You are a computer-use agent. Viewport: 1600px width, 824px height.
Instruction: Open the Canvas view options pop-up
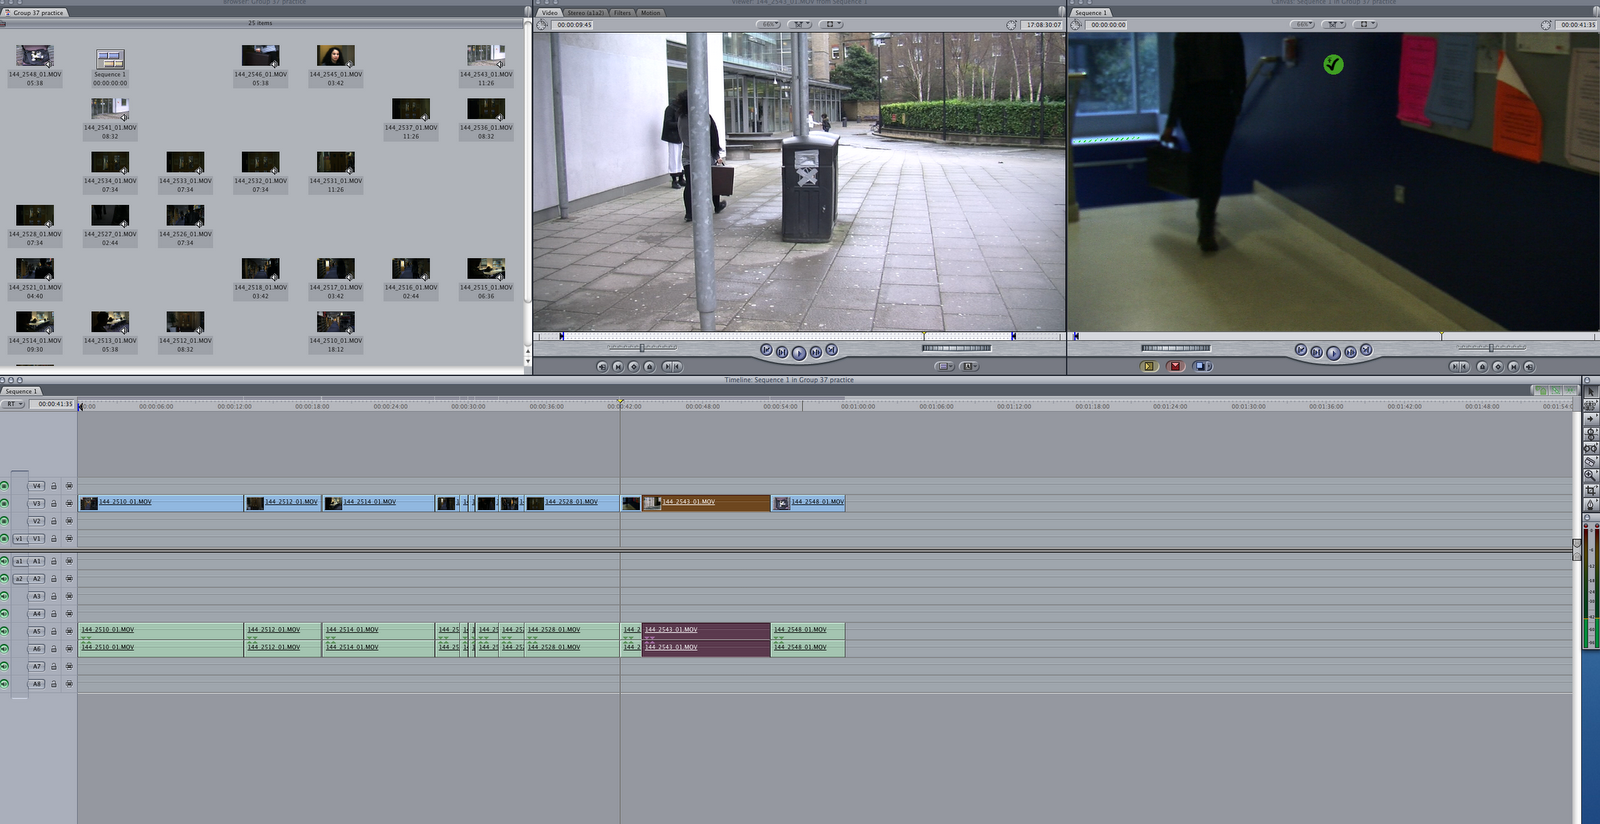point(1364,24)
